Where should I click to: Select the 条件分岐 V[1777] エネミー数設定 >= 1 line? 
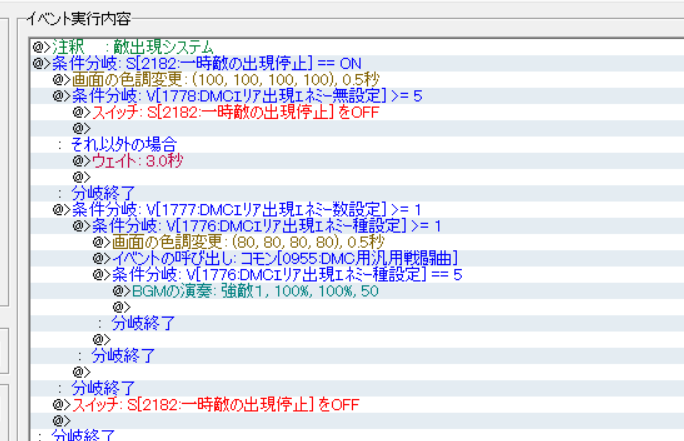coord(237,209)
